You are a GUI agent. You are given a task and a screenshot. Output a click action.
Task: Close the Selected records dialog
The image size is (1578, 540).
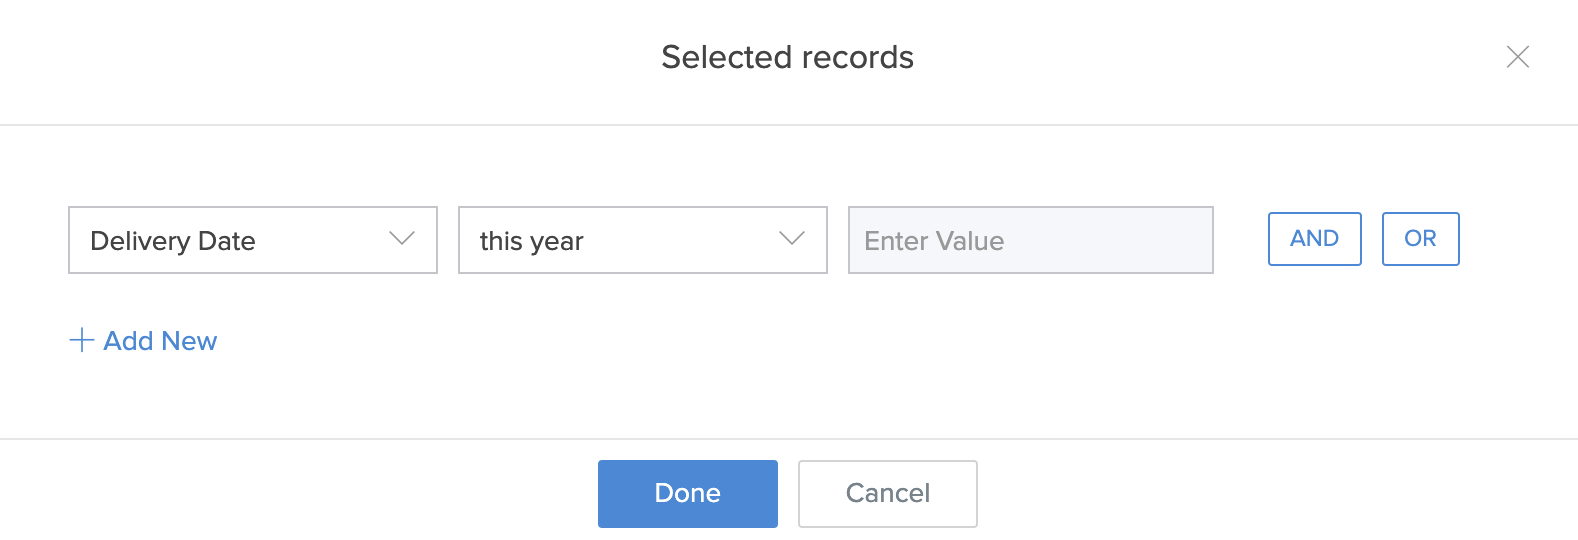(1517, 57)
